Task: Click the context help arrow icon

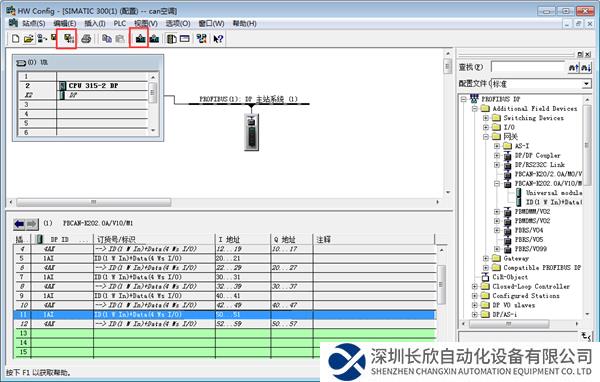Action: click(x=218, y=39)
